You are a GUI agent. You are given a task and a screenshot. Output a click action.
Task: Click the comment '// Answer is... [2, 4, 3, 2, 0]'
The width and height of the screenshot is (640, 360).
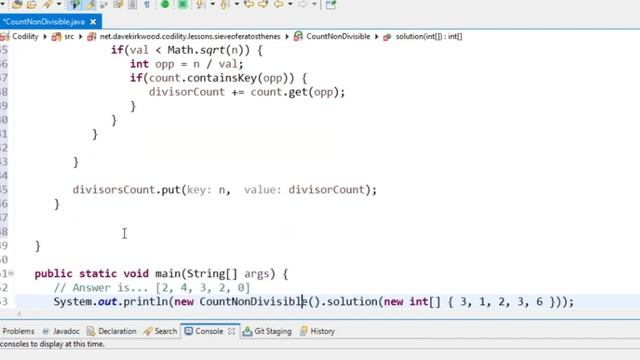click(151, 288)
